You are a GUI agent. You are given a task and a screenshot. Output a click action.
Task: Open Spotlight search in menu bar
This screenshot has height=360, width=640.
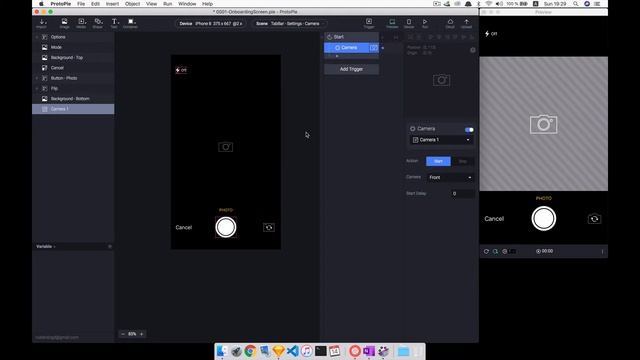click(576, 4)
